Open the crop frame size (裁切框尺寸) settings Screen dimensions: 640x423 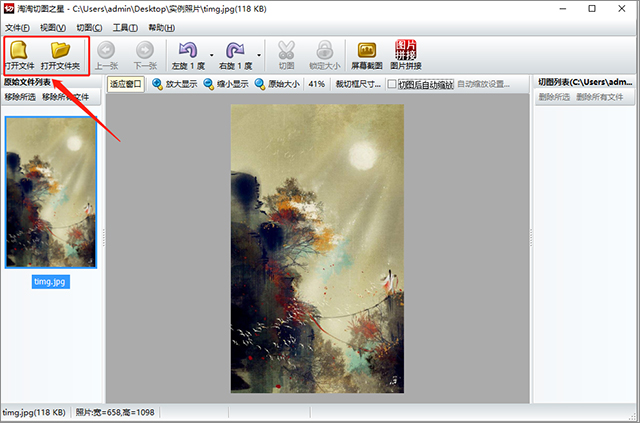point(358,84)
